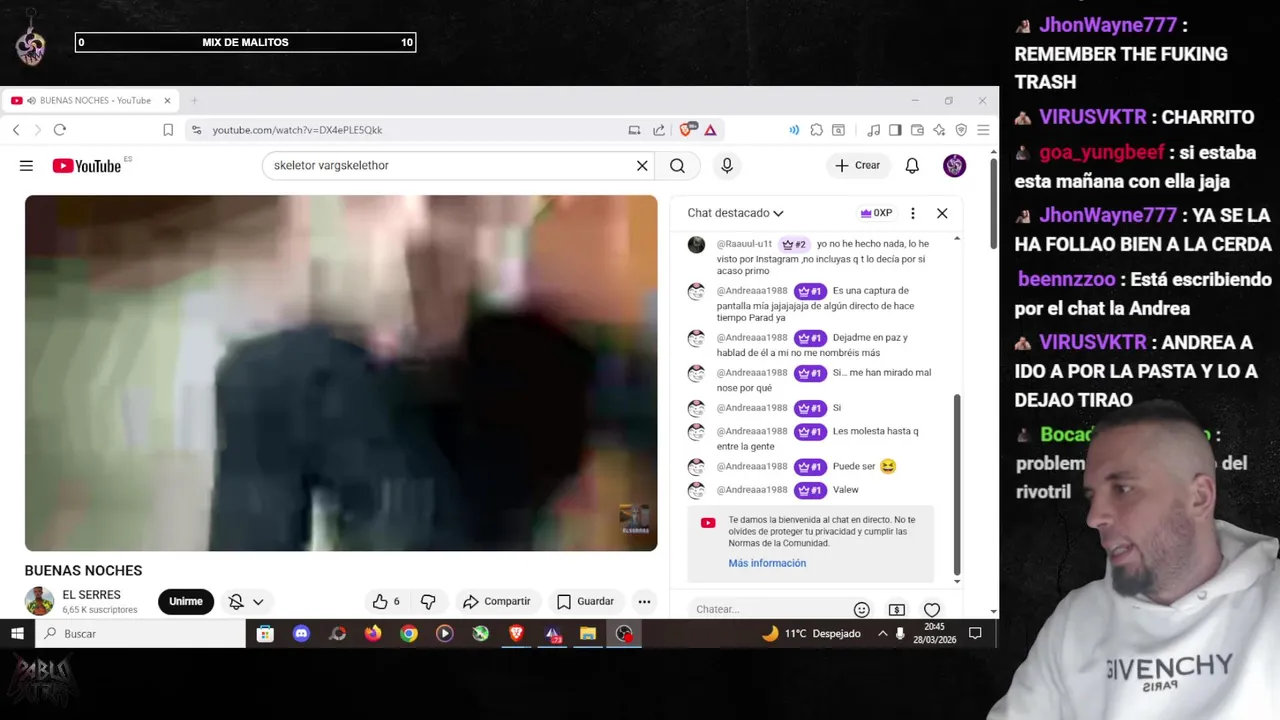Click chat scroll-down arrow
Viewport: 1280px width, 720px height.
[x=957, y=581]
